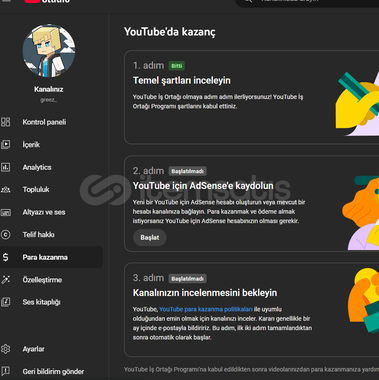The height and width of the screenshot is (380, 379).
Task: Click the Ses kitaplığı audio library icon
Action: (x=5, y=302)
